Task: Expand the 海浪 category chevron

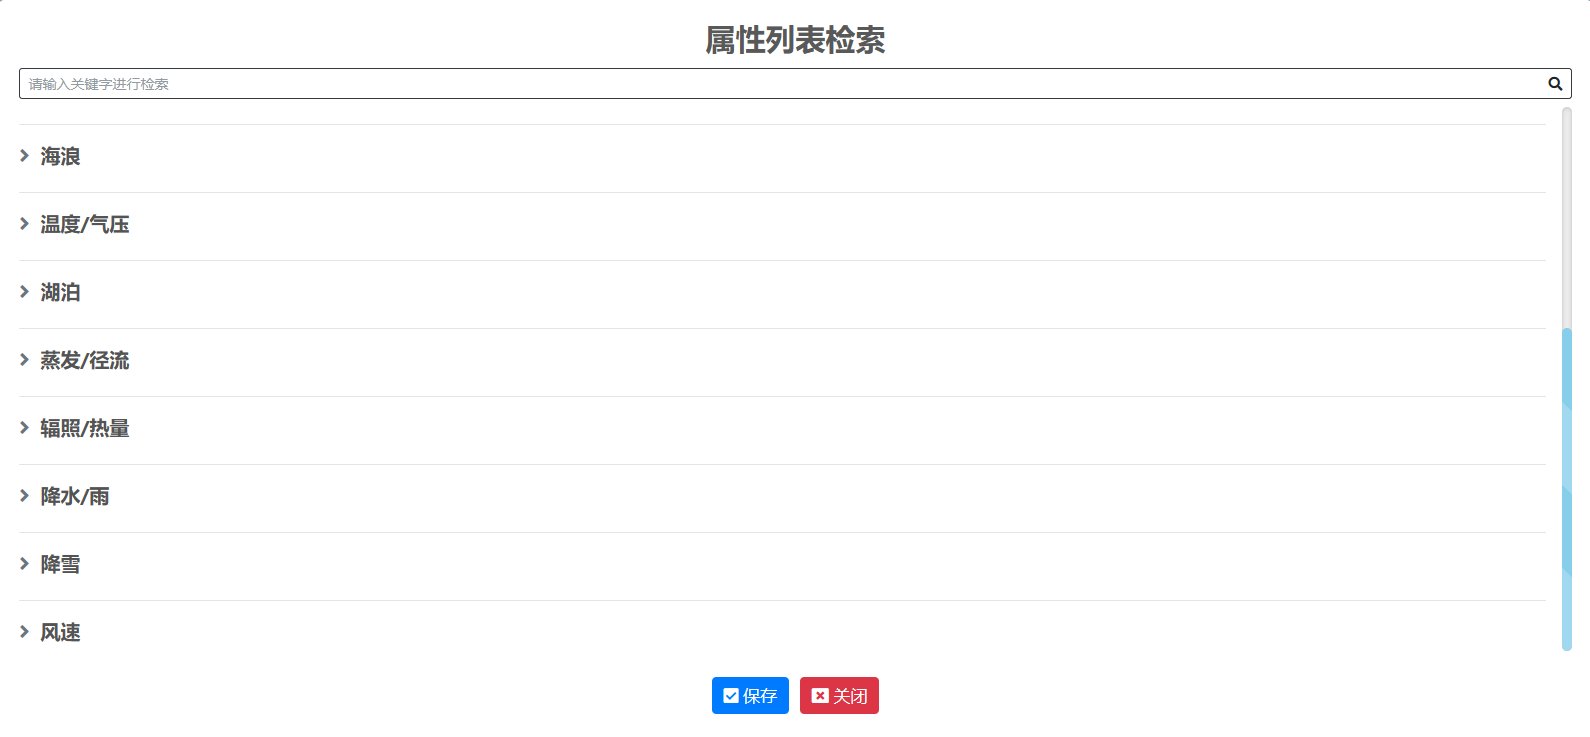Action: [24, 156]
